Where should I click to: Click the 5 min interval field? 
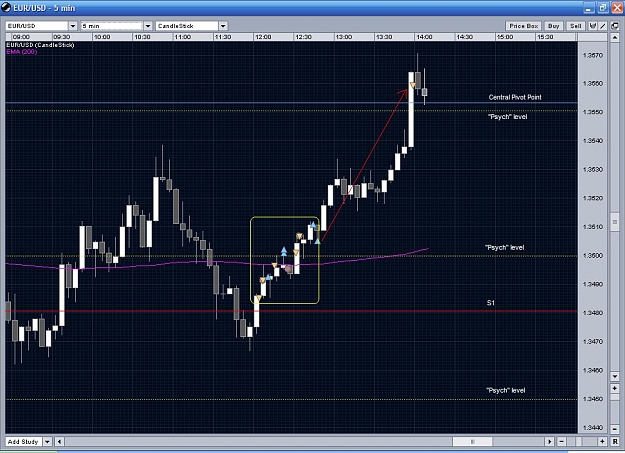tap(112, 26)
